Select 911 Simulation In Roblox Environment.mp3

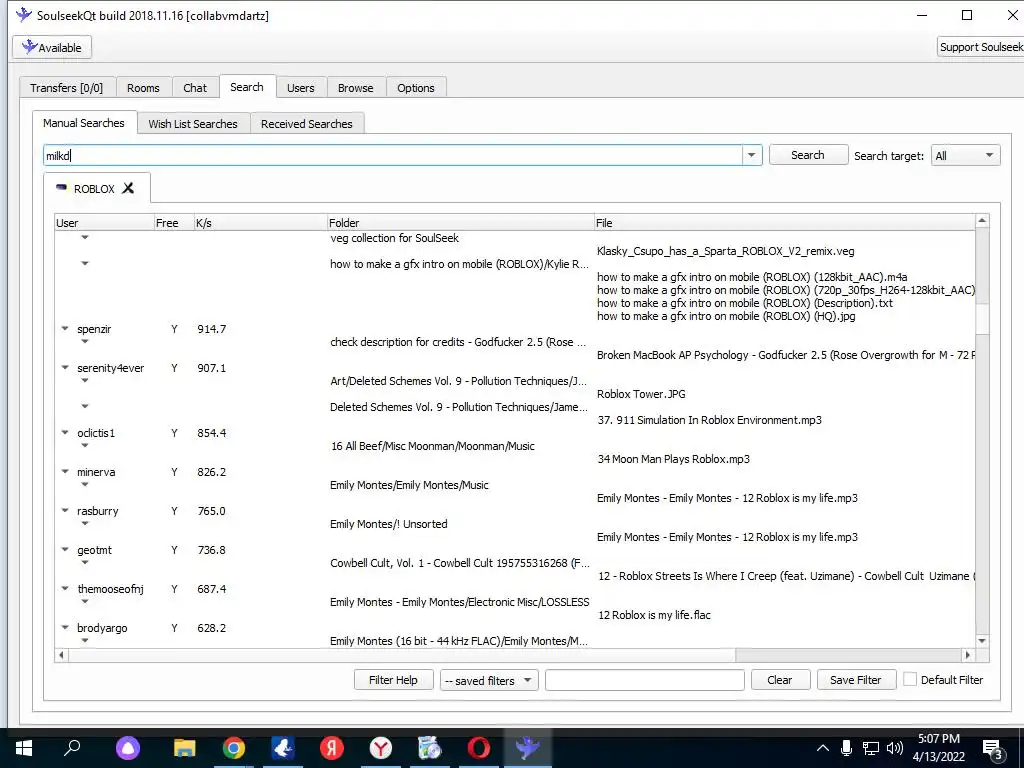(x=709, y=420)
